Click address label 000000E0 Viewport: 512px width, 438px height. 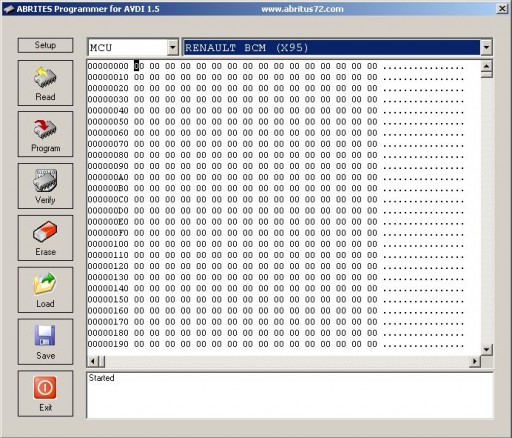click(108, 222)
